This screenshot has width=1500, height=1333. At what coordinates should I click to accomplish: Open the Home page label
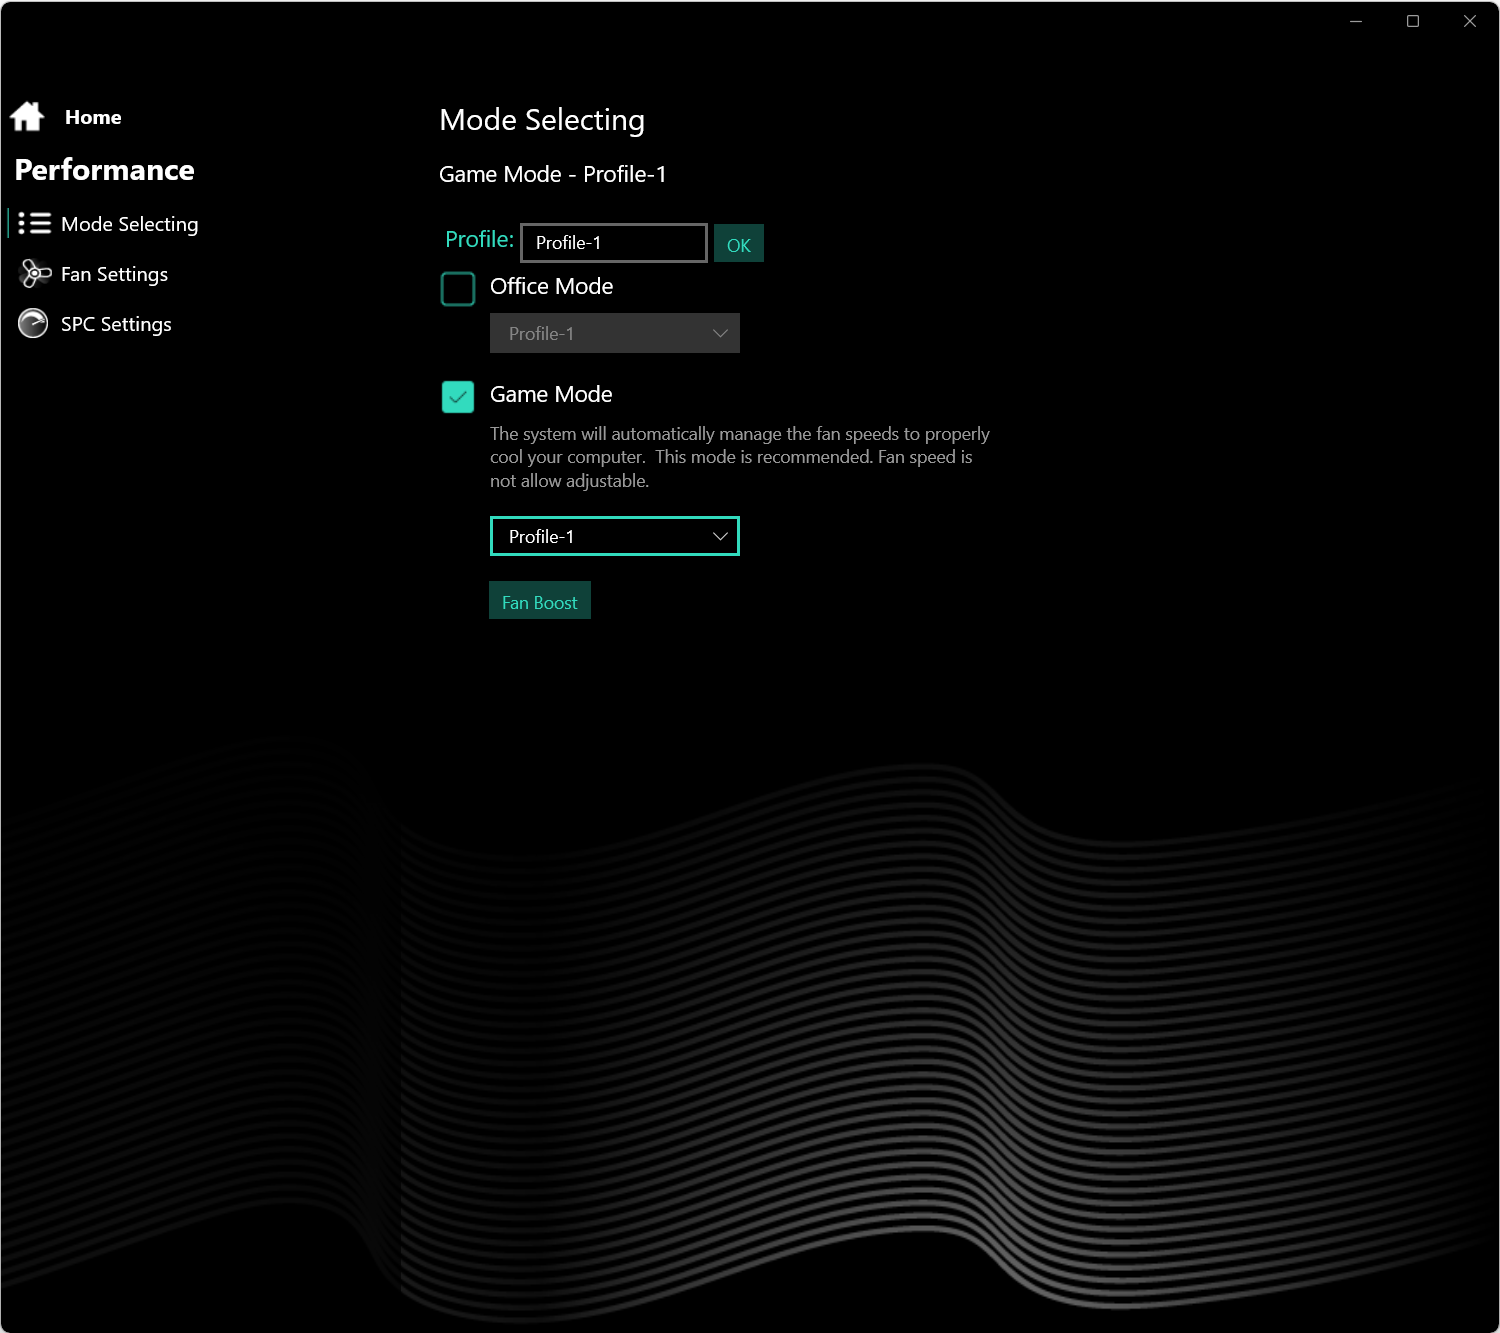pos(93,117)
